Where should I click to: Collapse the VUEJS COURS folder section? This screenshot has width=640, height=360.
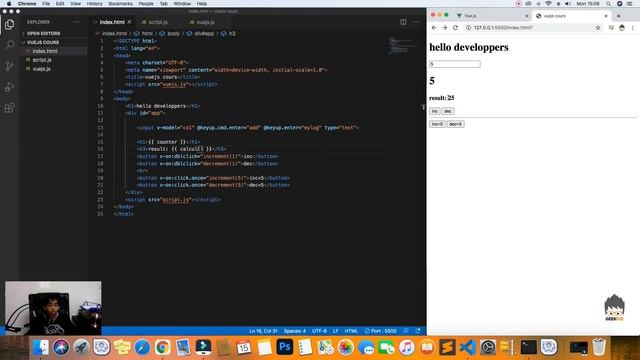click(x=43, y=42)
